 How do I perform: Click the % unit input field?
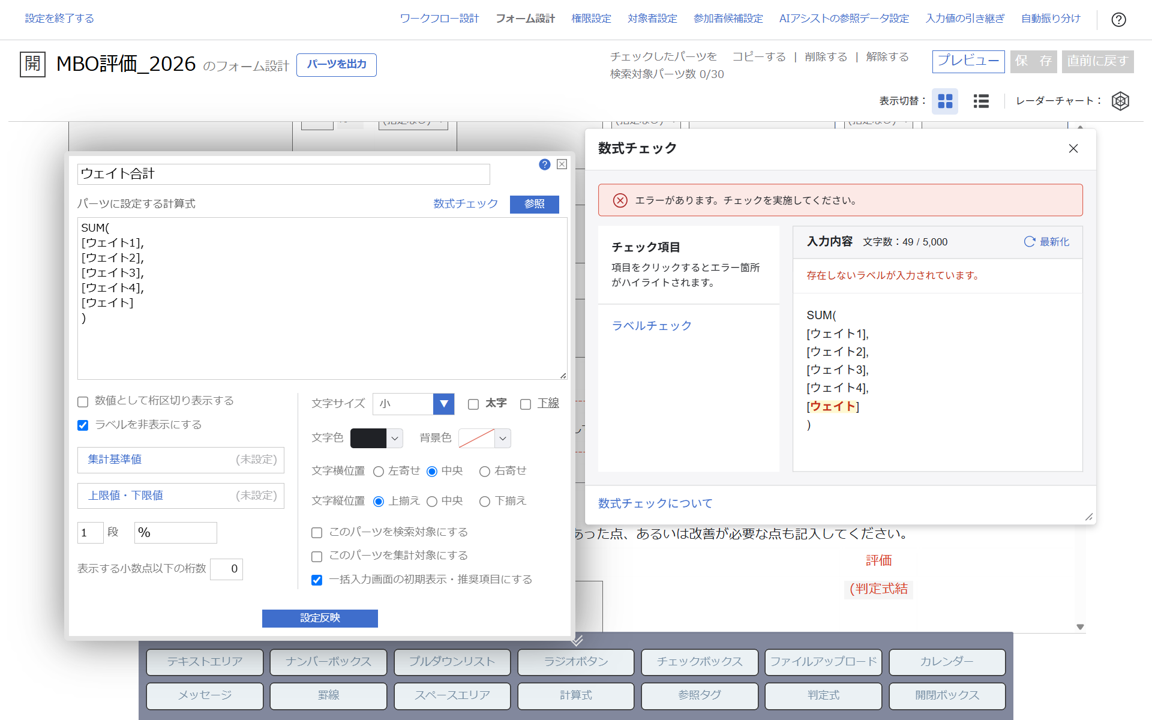[176, 533]
